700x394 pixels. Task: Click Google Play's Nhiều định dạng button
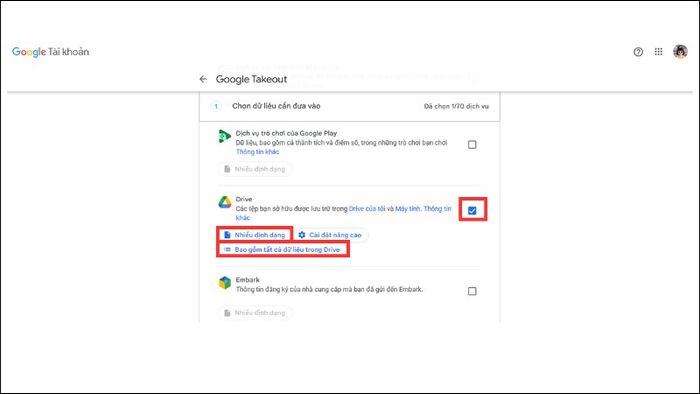click(x=254, y=169)
